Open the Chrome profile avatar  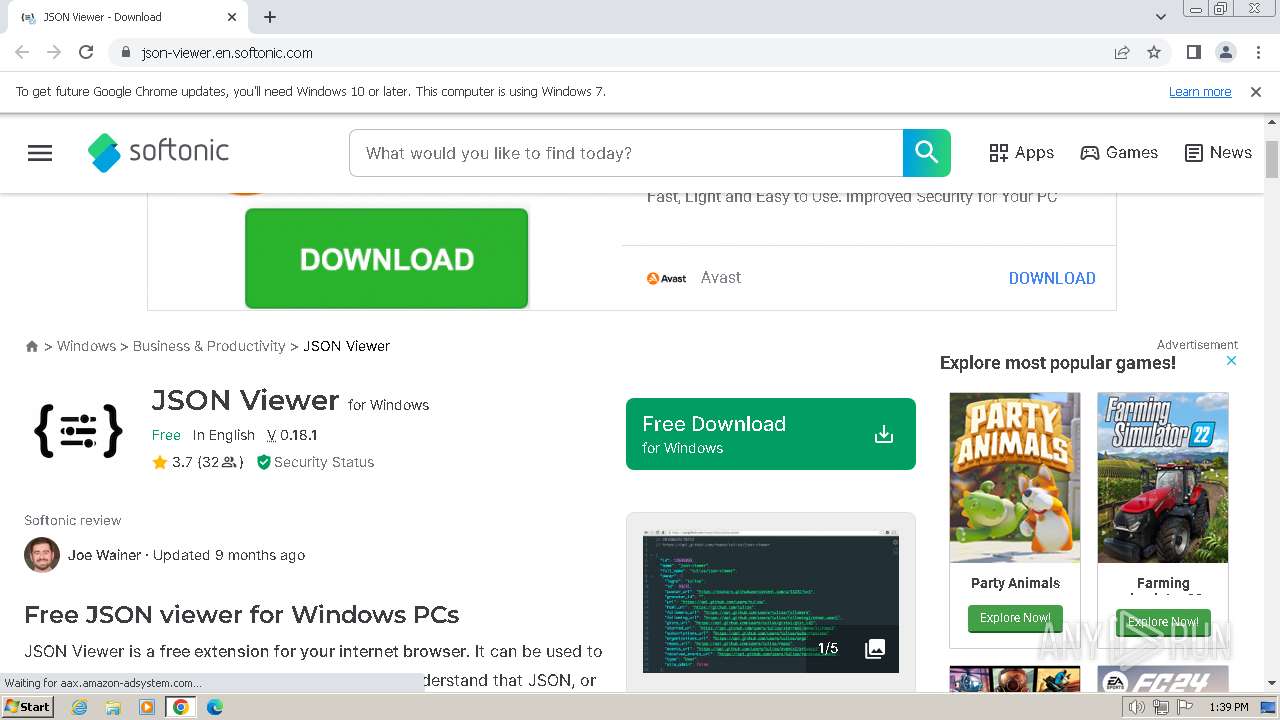click(1226, 52)
